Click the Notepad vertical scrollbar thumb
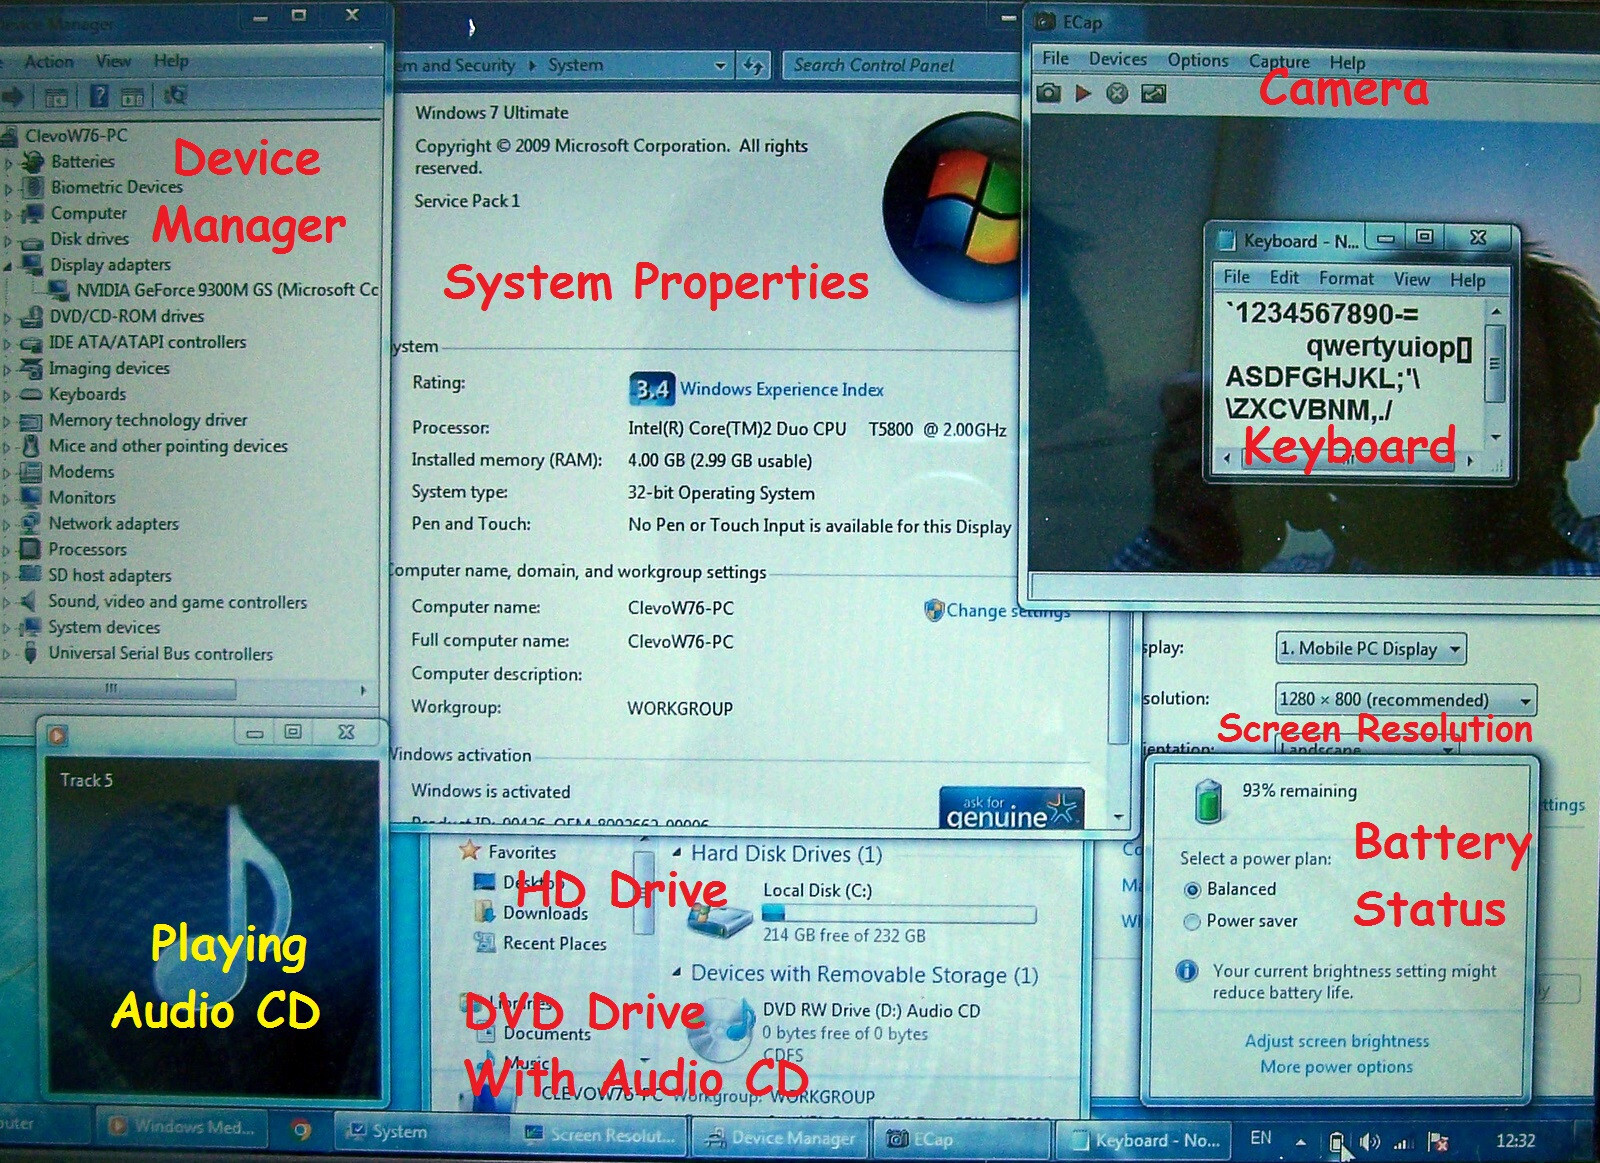 [1495, 364]
